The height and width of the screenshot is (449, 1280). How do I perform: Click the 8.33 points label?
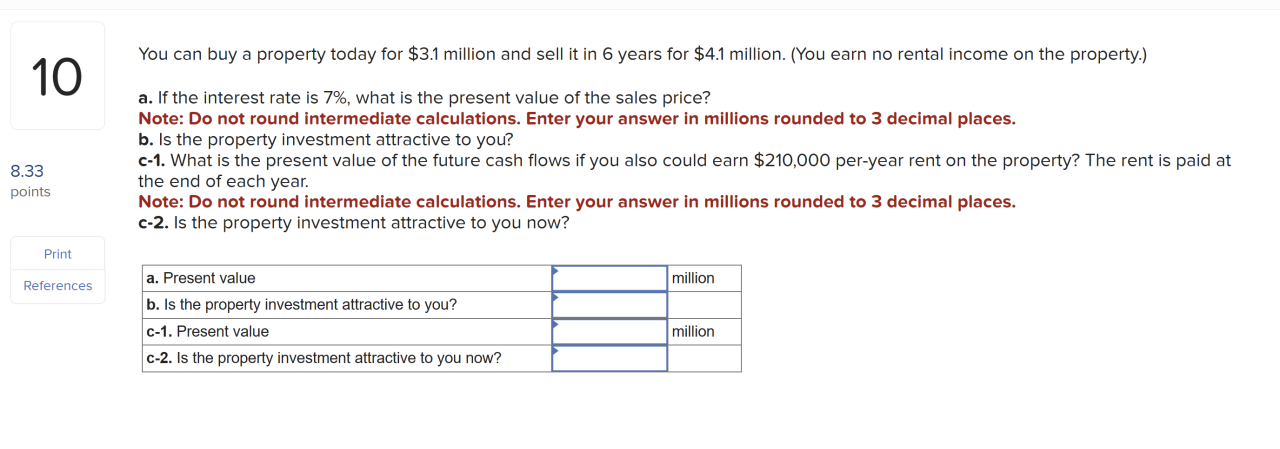[x=30, y=181]
